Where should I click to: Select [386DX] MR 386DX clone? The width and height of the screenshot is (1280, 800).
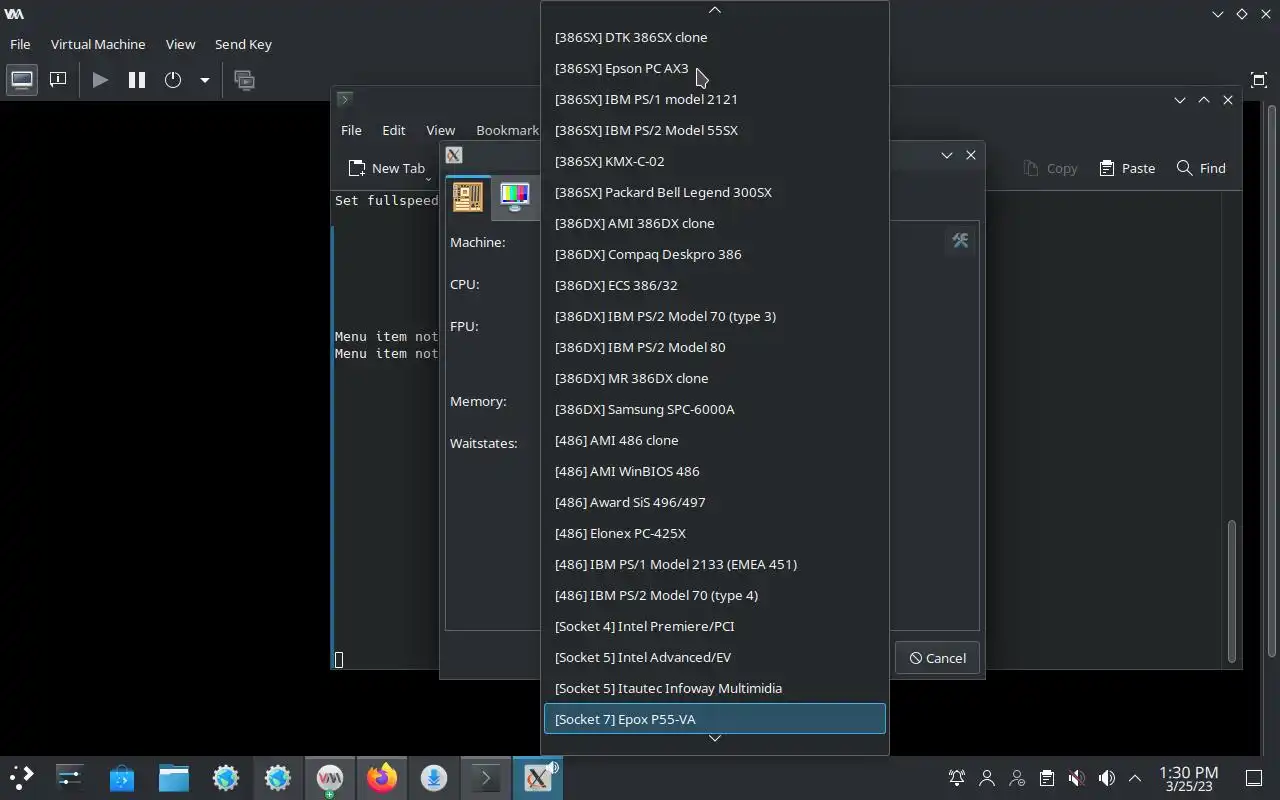pyautogui.click(x=715, y=378)
